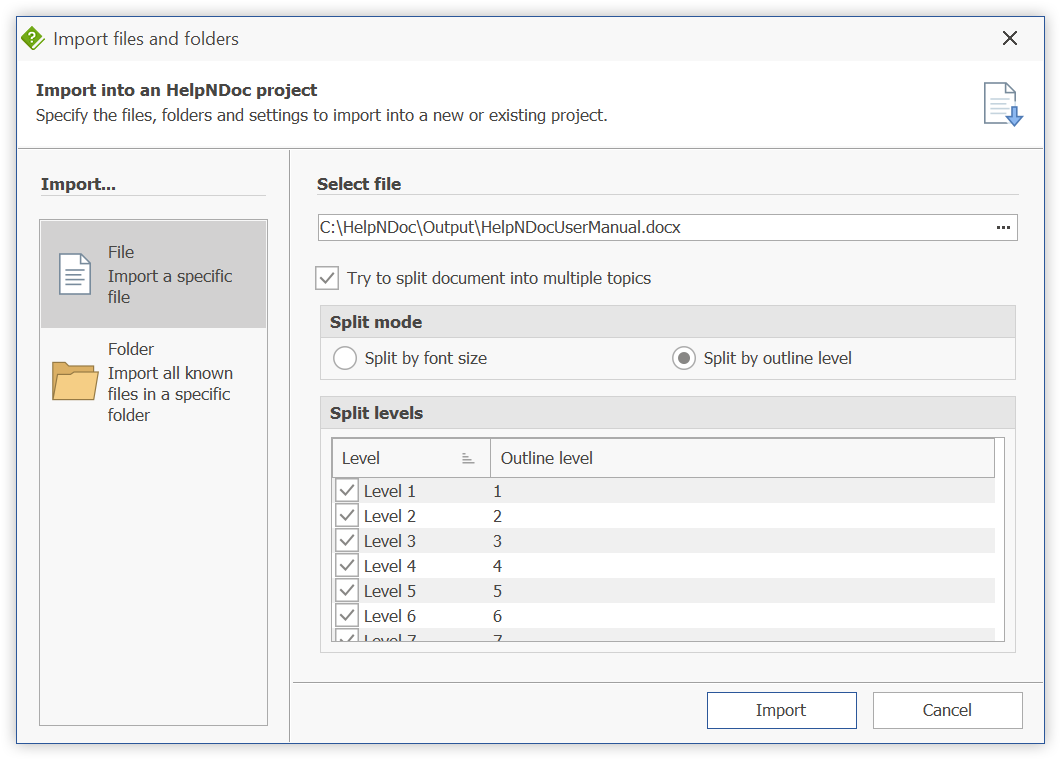Click the Import button

(782, 710)
